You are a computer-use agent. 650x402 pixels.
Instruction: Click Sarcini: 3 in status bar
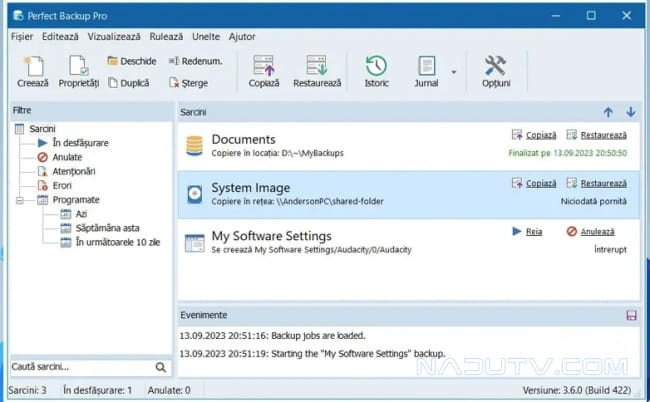point(27,390)
